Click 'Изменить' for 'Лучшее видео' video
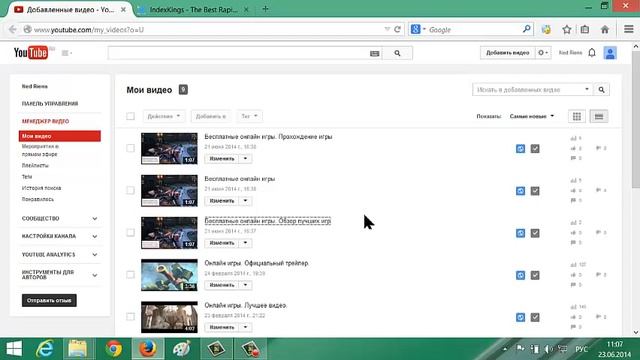 tap(222, 327)
